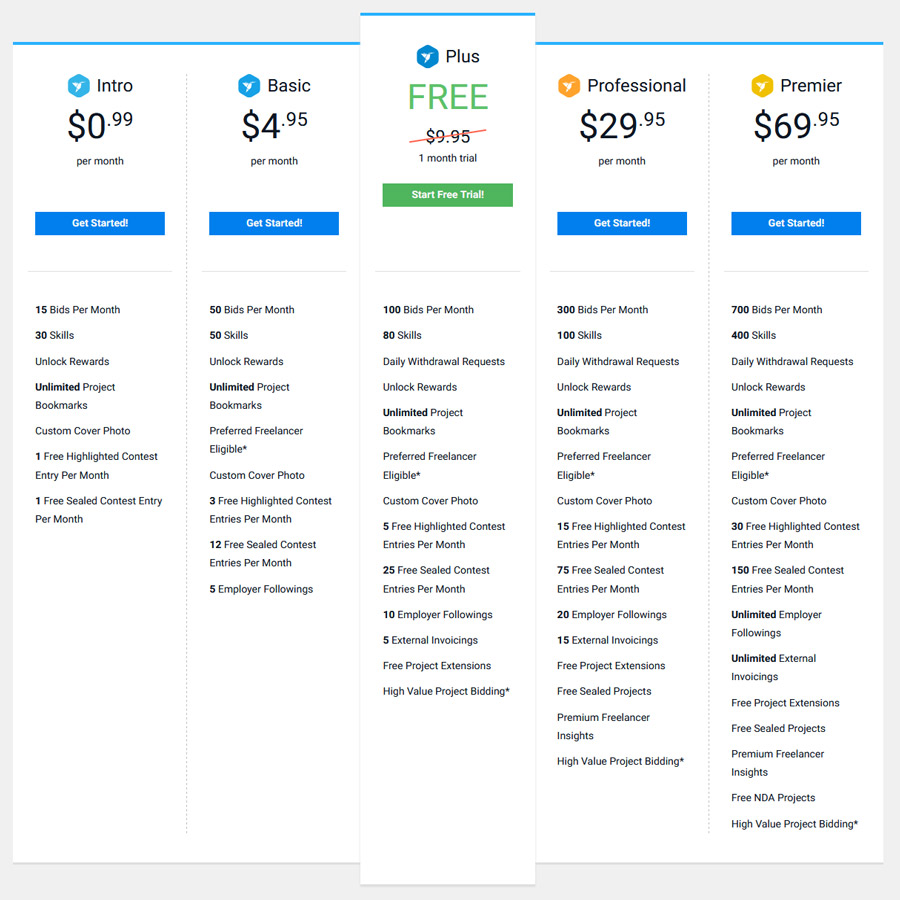Choose Get Started under Basic plan
This screenshot has height=900, width=900.
click(274, 223)
